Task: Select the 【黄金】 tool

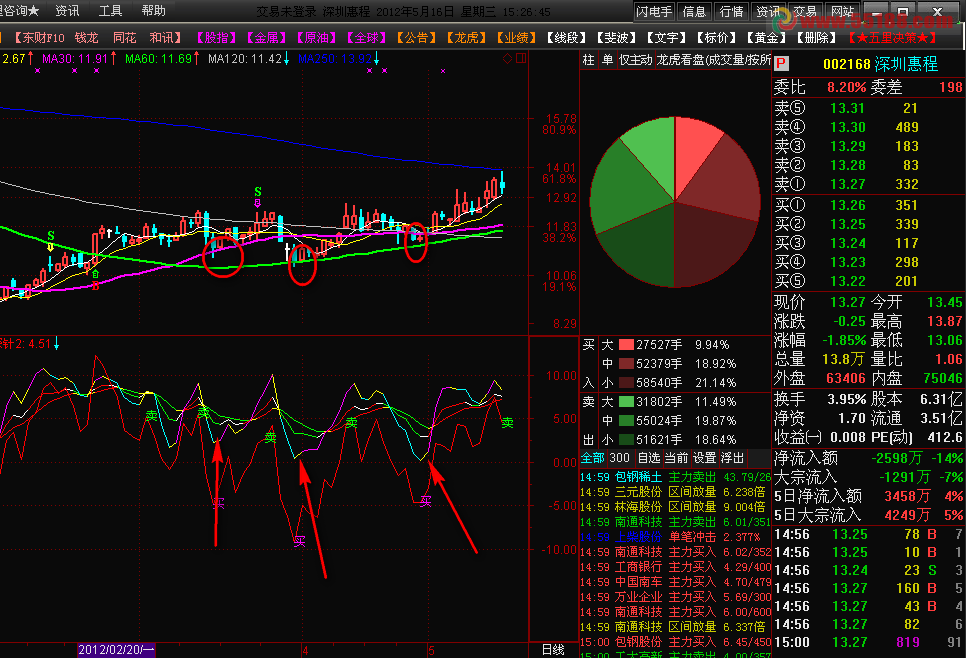Action: click(x=766, y=38)
